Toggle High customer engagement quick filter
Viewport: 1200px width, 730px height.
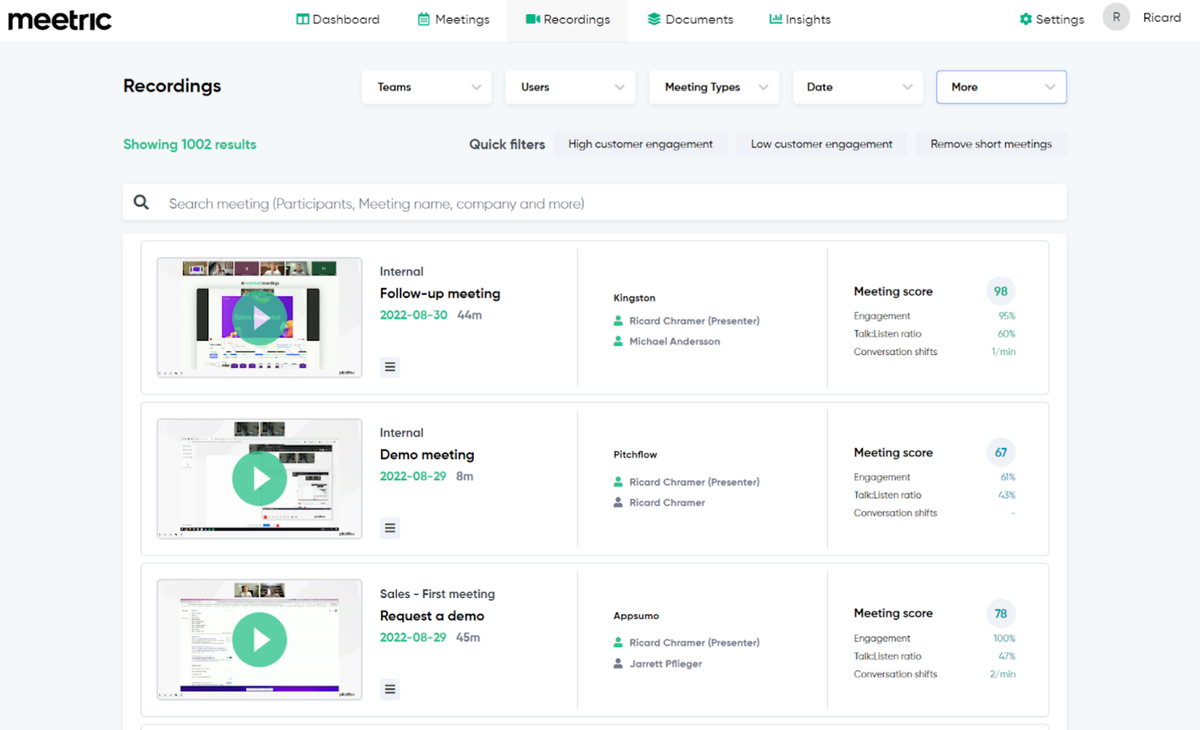click(x=640, y=144)
